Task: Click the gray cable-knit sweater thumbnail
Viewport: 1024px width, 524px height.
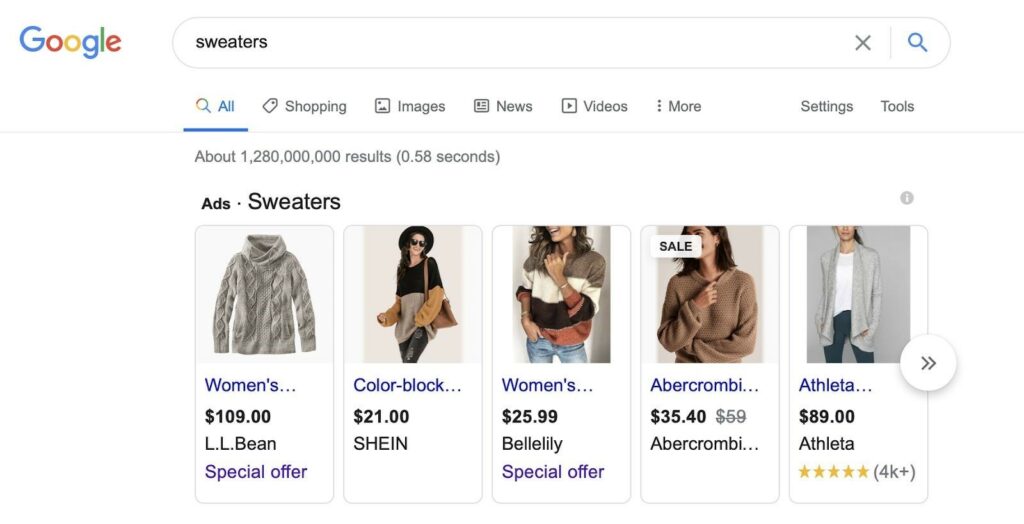Action: point(264,294)
